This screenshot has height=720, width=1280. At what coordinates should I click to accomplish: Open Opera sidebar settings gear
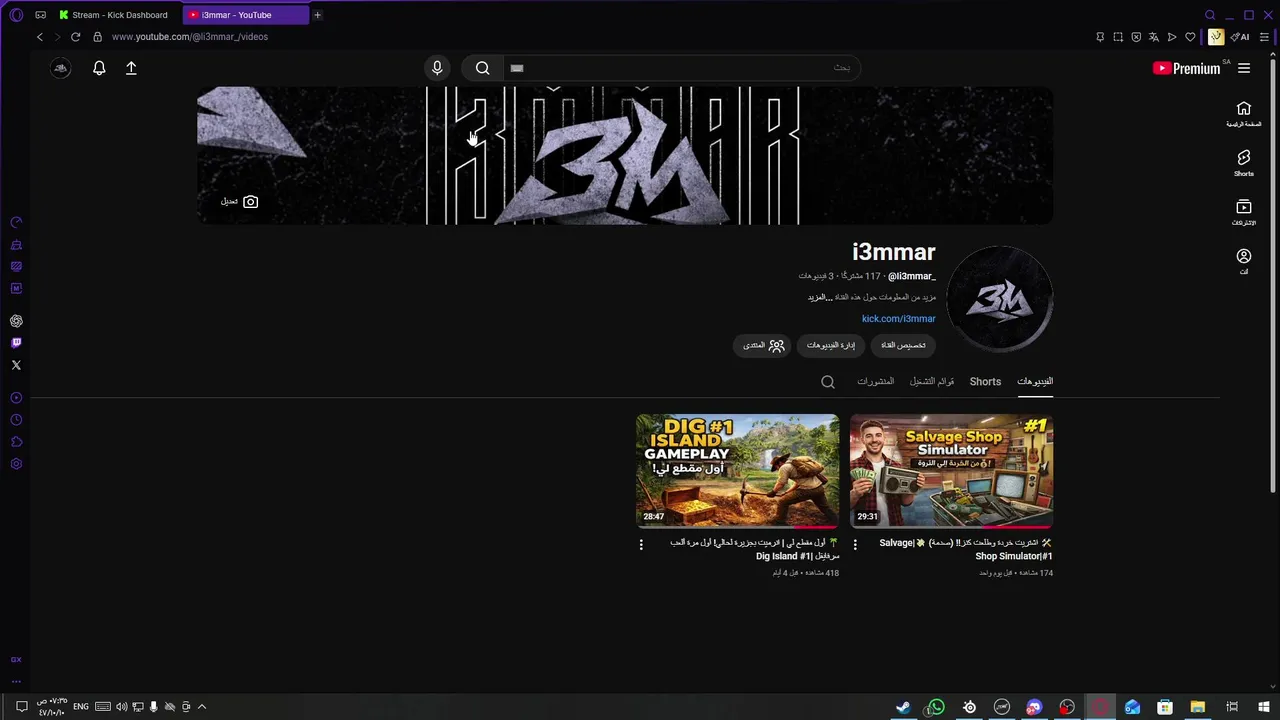coord(16,464)
